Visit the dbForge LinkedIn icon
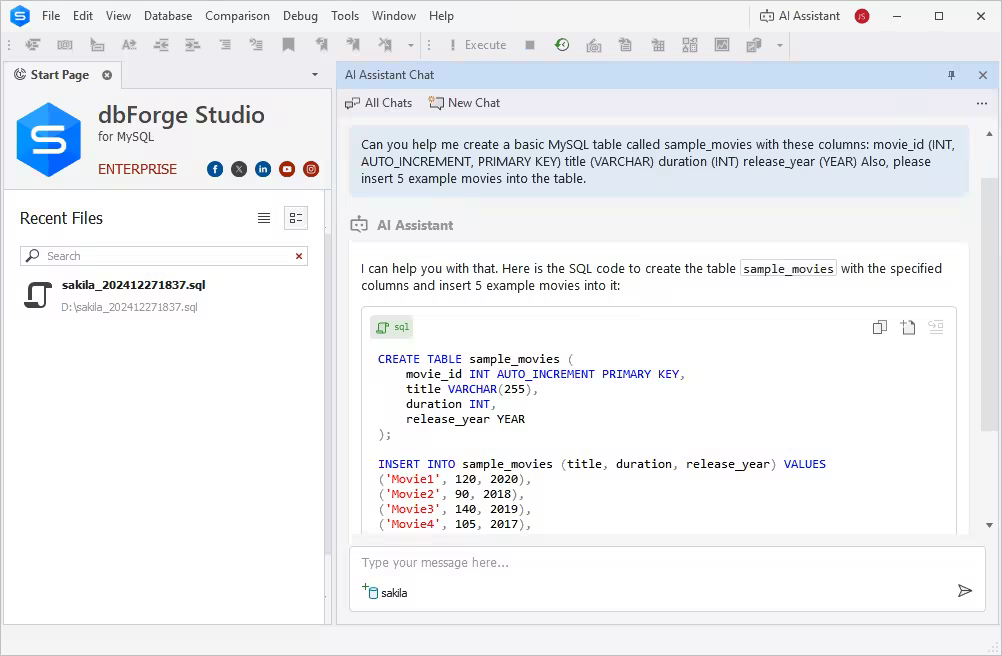1002x656 pixels. tap(263, 169)
